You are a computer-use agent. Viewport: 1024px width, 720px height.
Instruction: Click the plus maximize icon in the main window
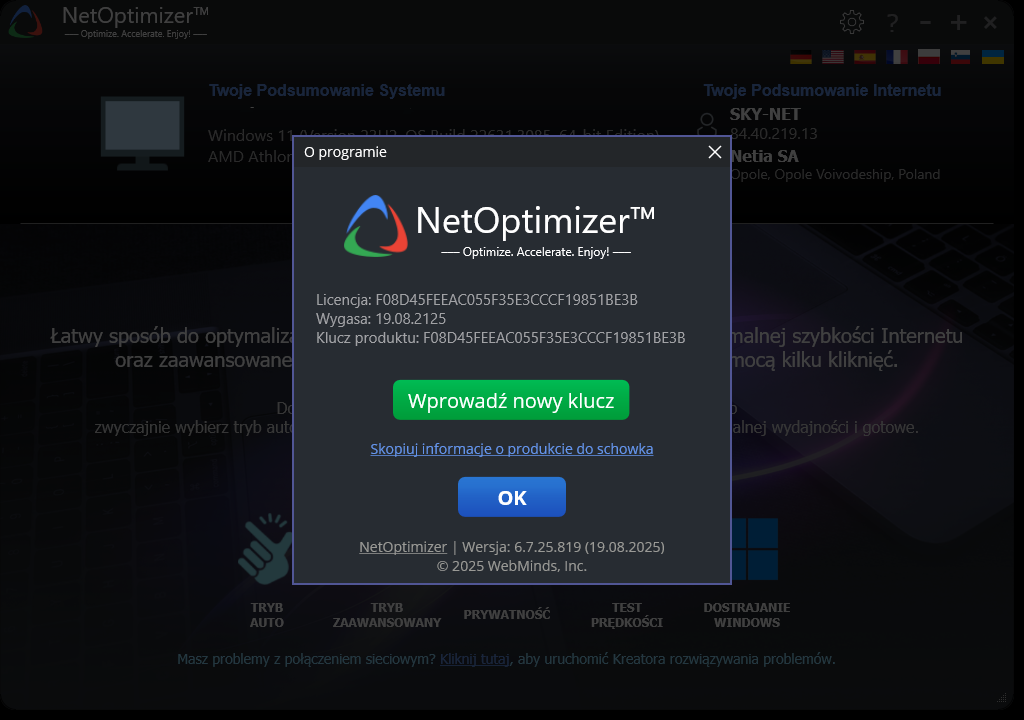point(958,23)
